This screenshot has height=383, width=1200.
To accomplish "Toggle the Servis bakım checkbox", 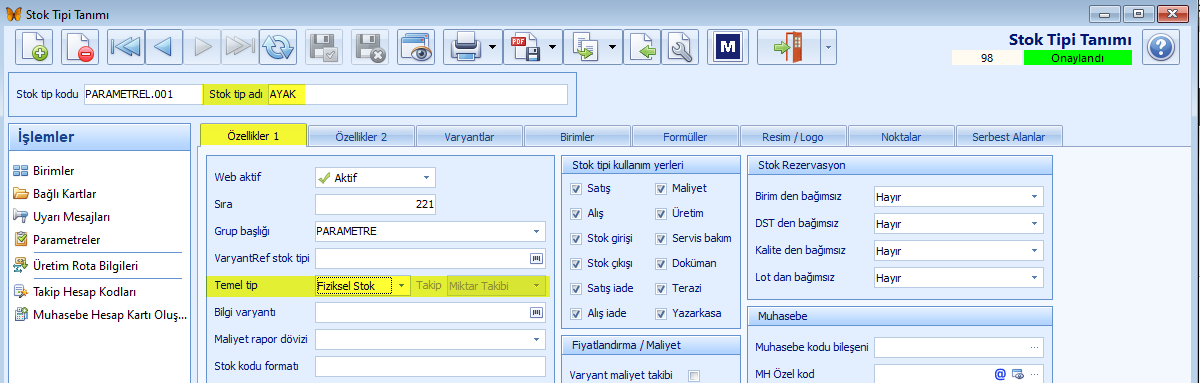I will [662, 238].
